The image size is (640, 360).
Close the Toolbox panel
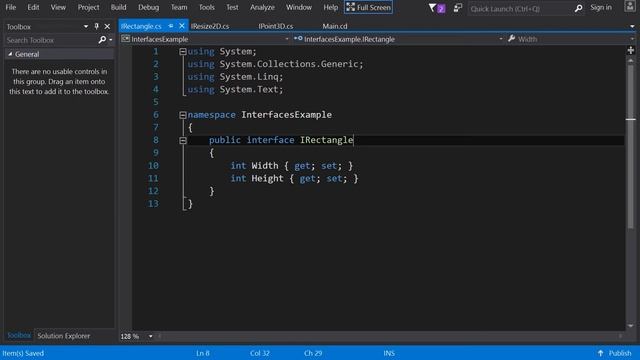107,27
